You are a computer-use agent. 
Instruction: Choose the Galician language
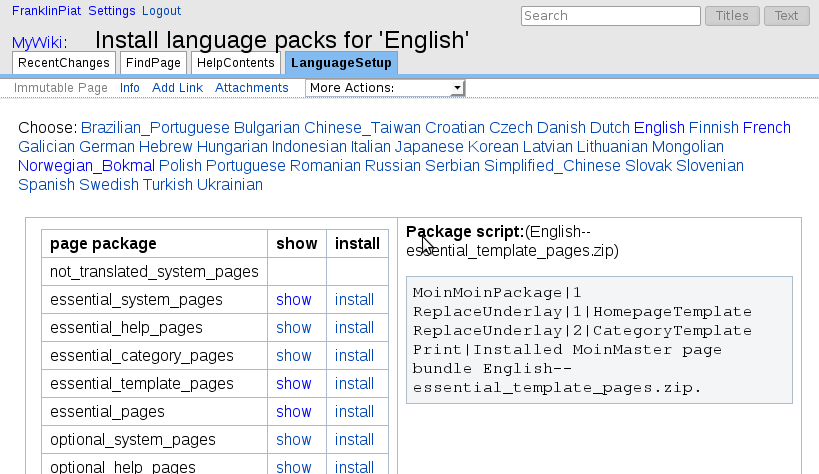pyautogui.click(x=46, y=146)
